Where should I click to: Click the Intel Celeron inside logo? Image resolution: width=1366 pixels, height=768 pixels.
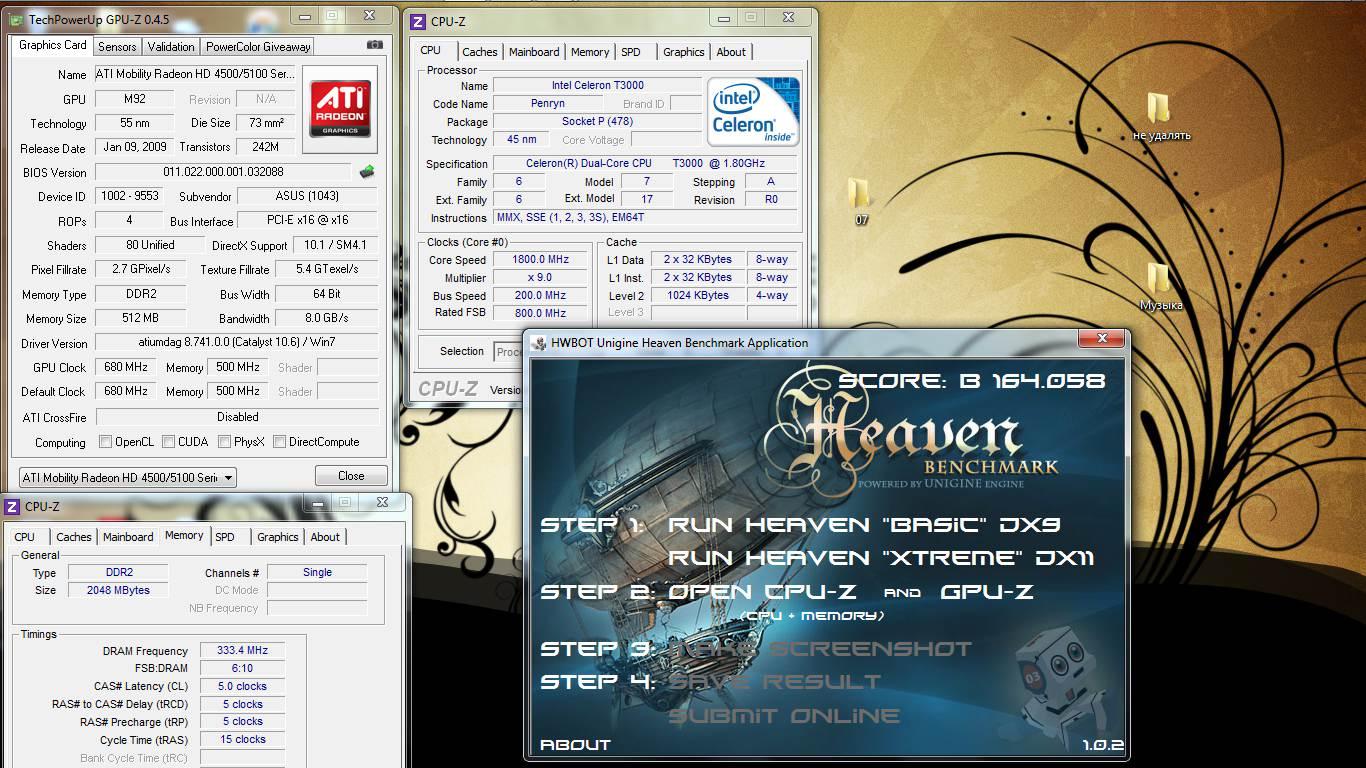(754, 111)
